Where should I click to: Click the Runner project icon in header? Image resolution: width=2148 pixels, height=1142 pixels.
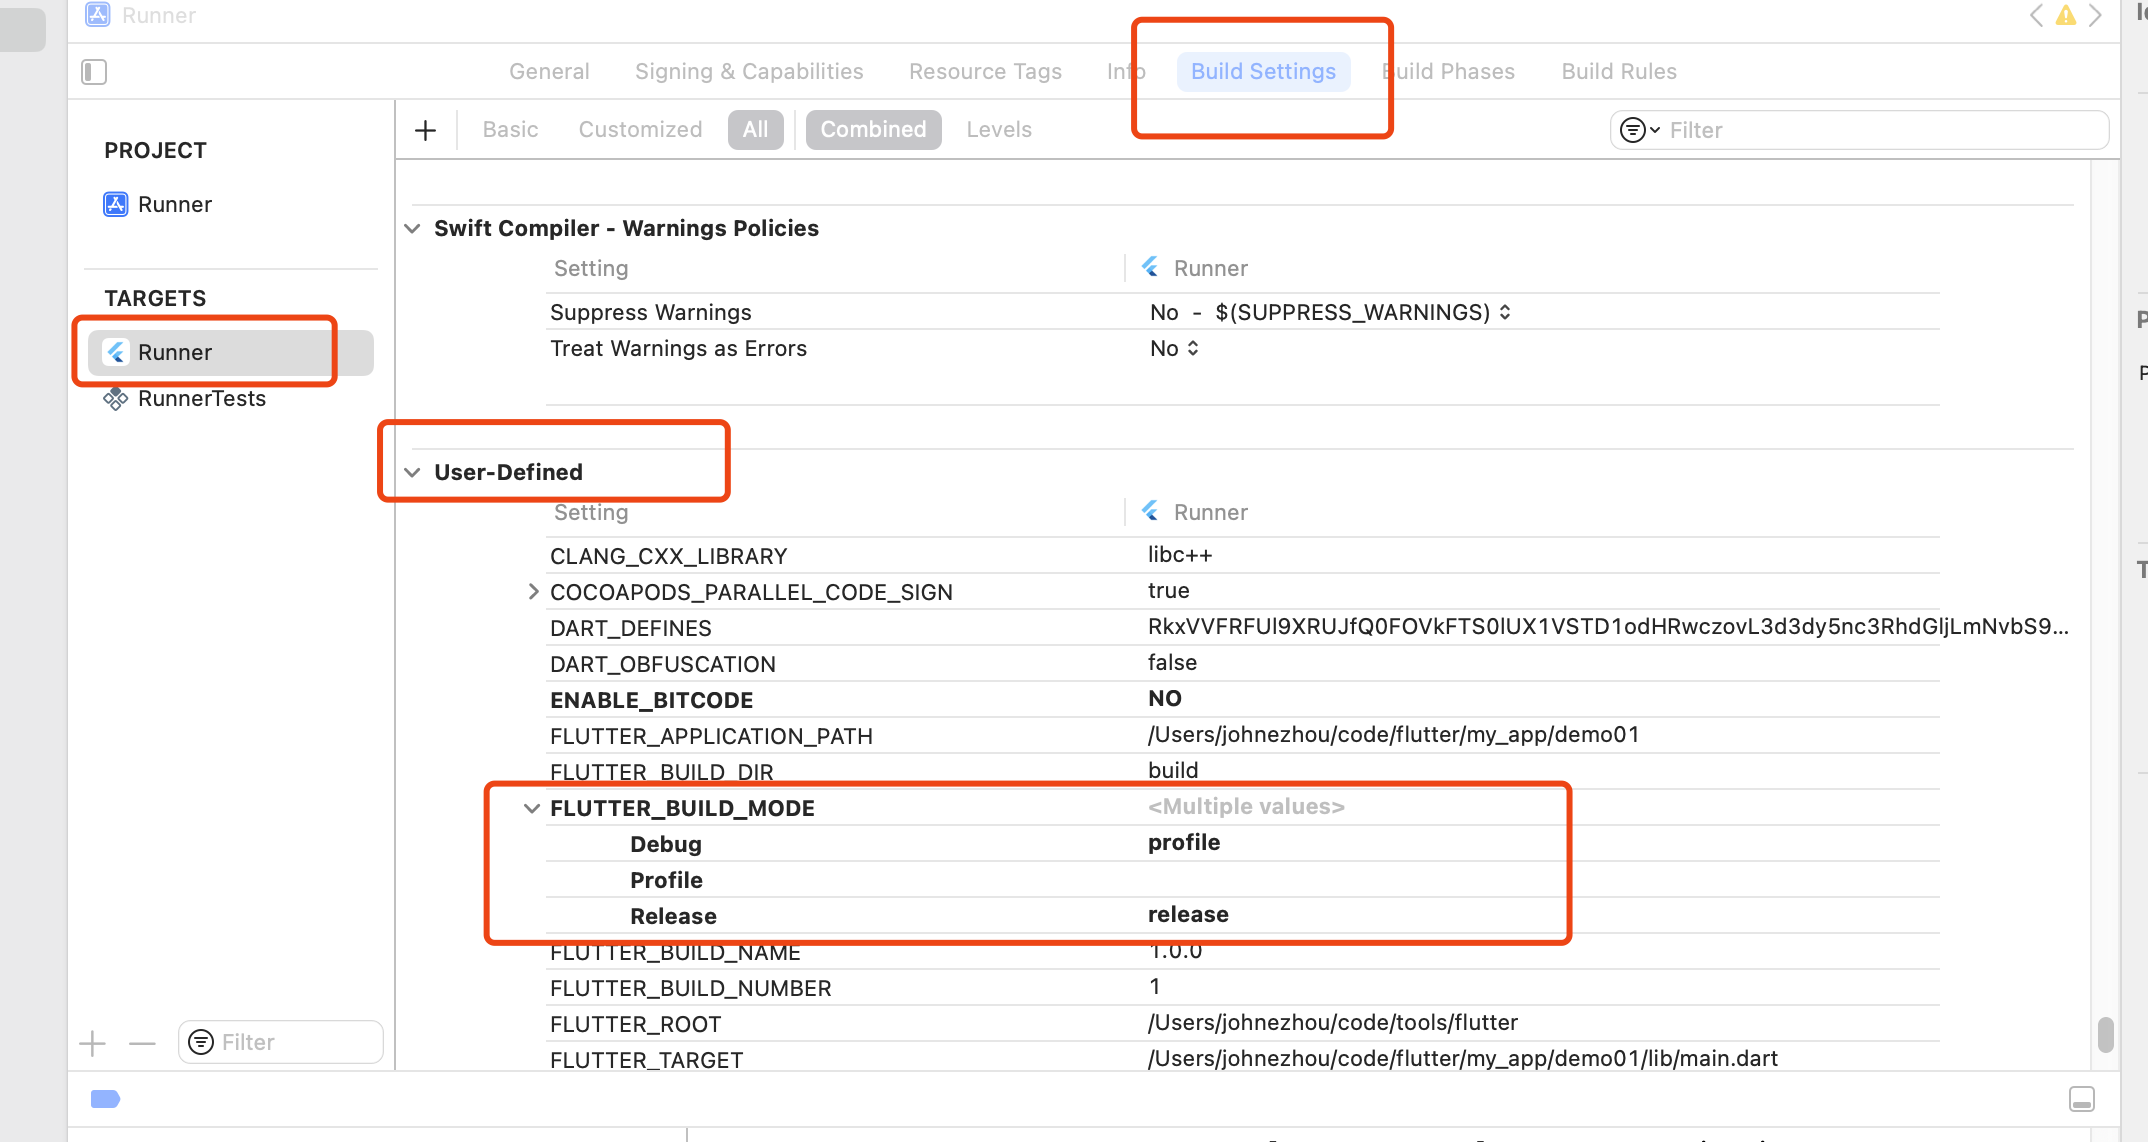(97, 14)
